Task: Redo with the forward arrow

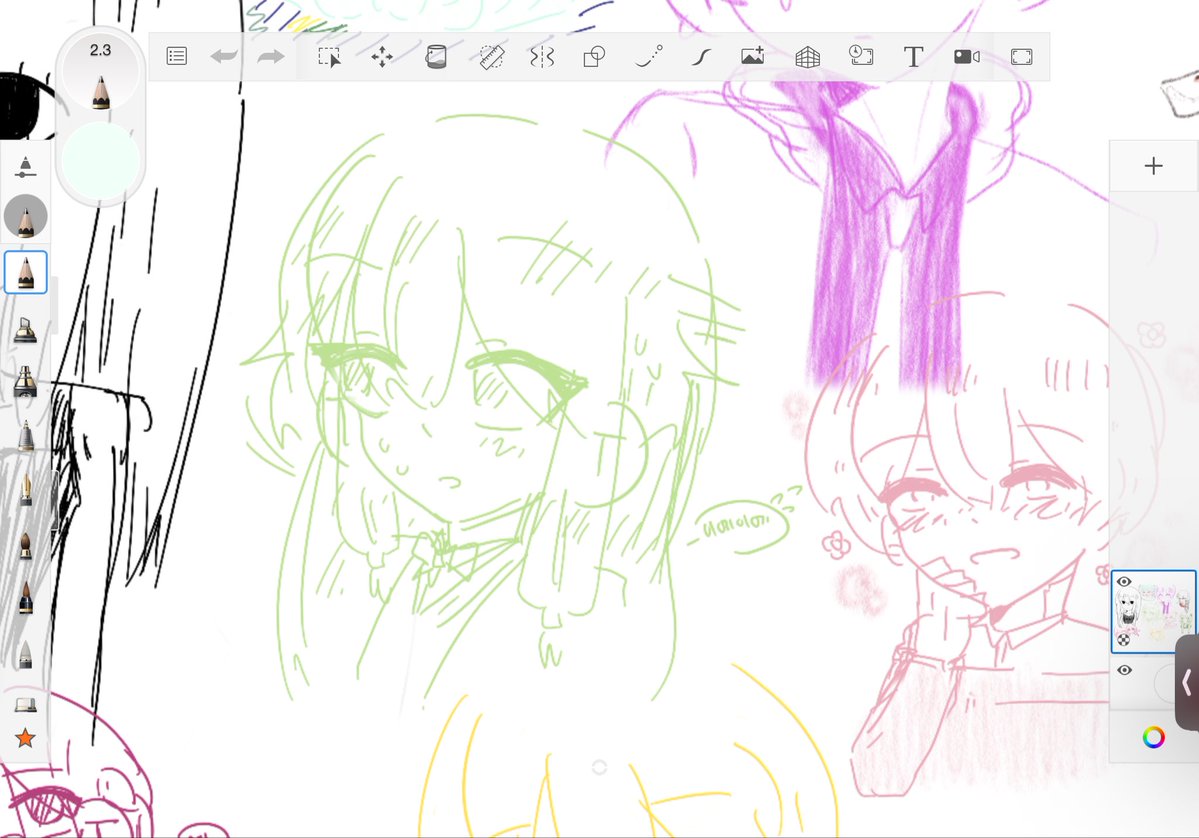Action: tap(271, 56)
